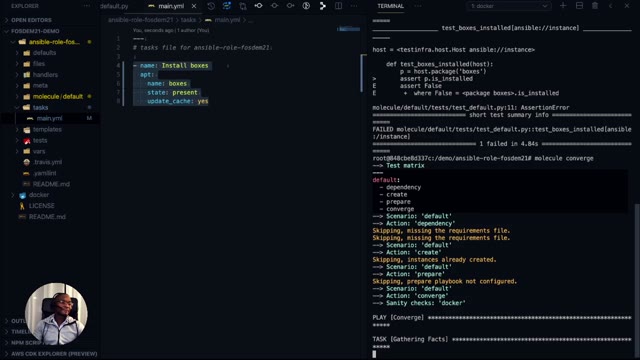Close the main.yml editor tab
The width and height of the screenshot is (640, 360).
(x=194, y=6)
